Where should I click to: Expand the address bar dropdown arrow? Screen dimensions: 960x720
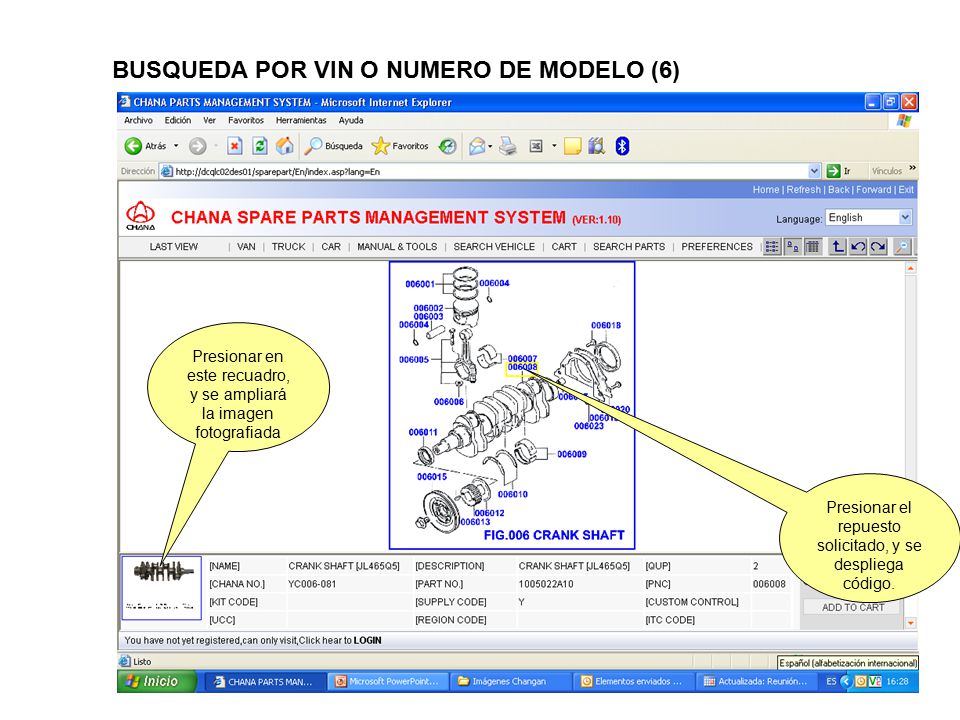click(x=814, y=171)
